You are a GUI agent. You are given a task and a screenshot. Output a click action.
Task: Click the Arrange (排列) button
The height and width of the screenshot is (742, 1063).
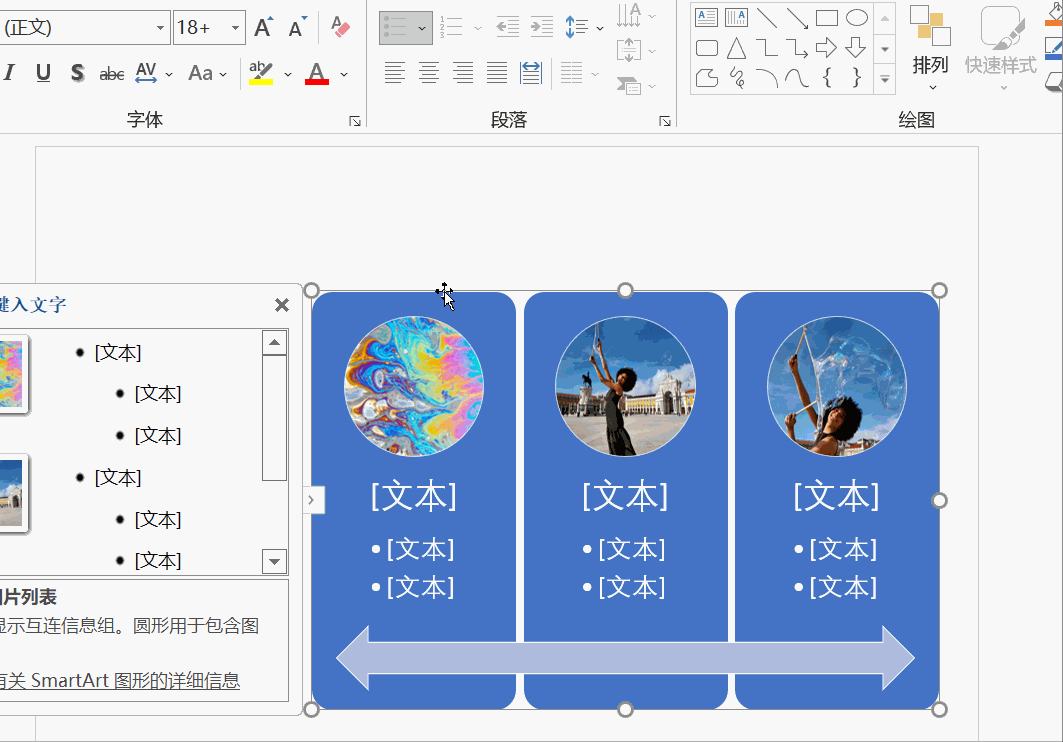(x=930, y=50)
